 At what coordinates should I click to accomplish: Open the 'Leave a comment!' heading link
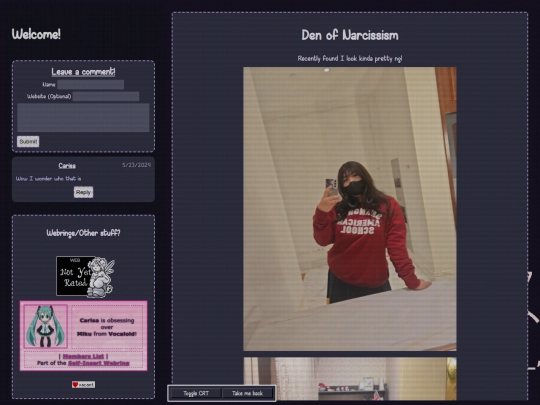click(83, 72)
